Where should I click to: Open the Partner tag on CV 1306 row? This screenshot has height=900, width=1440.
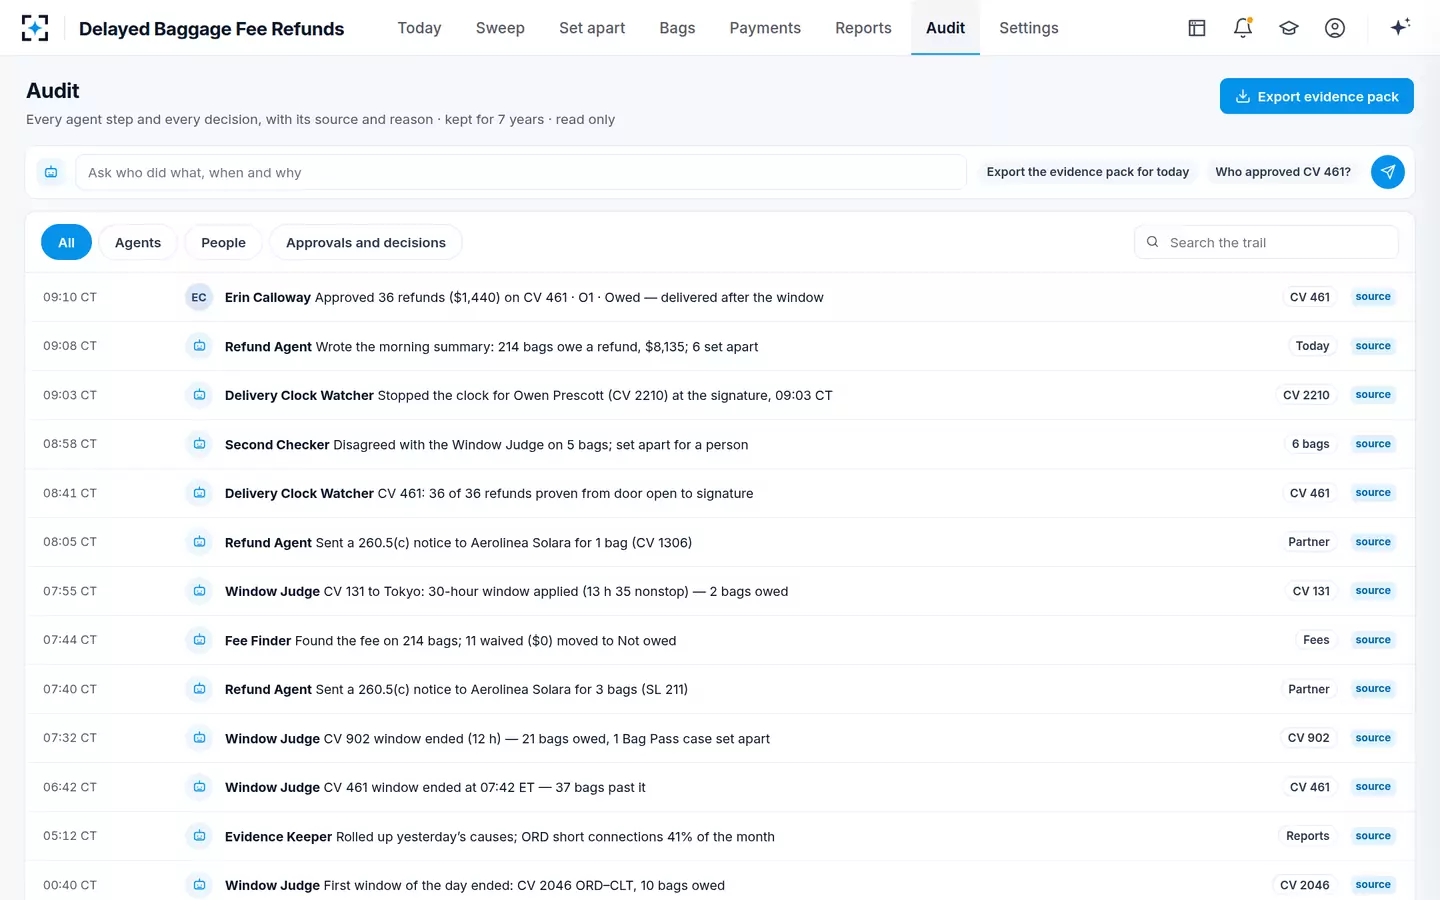[1309, 542]
